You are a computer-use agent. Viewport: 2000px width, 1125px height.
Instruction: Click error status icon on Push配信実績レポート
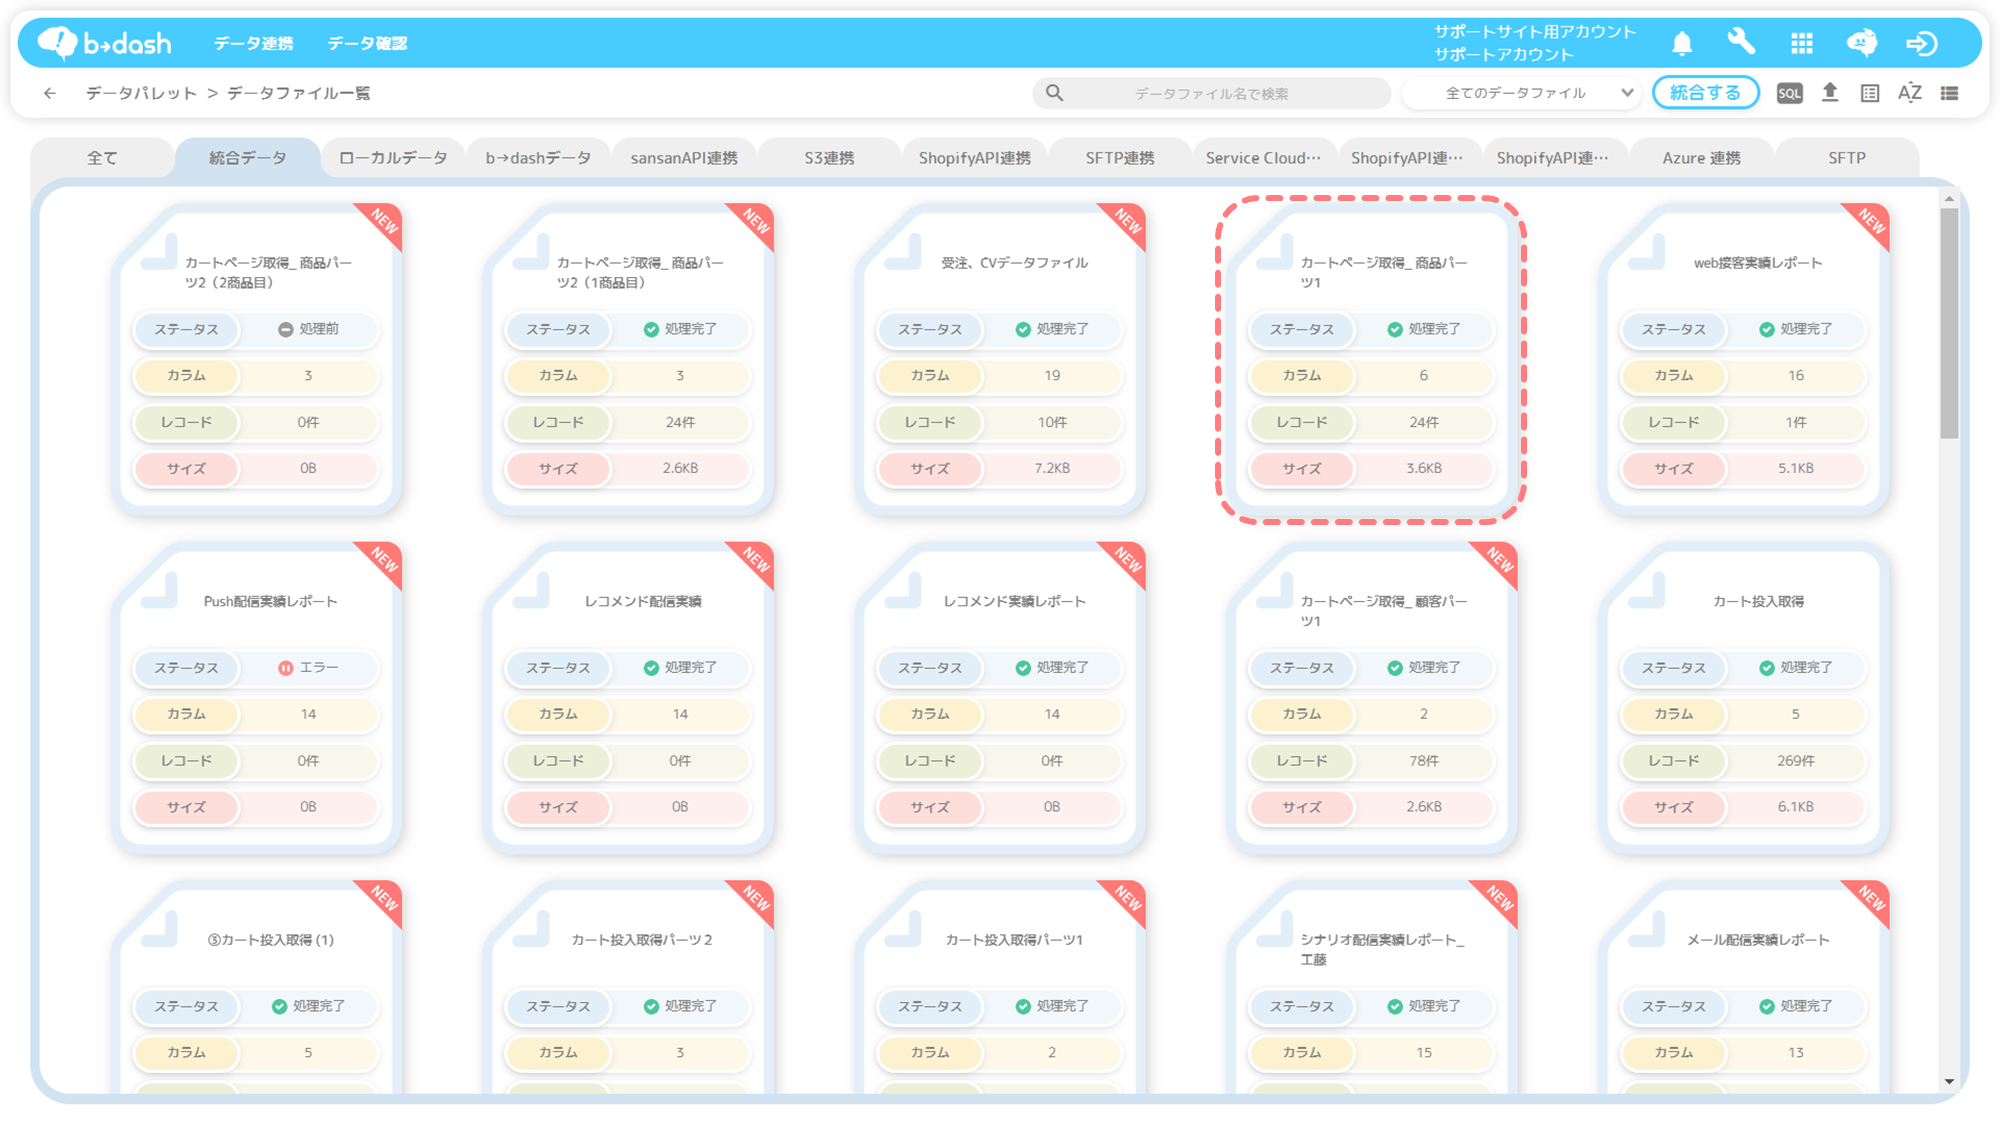pyautogui.click(x=285, y=667)
